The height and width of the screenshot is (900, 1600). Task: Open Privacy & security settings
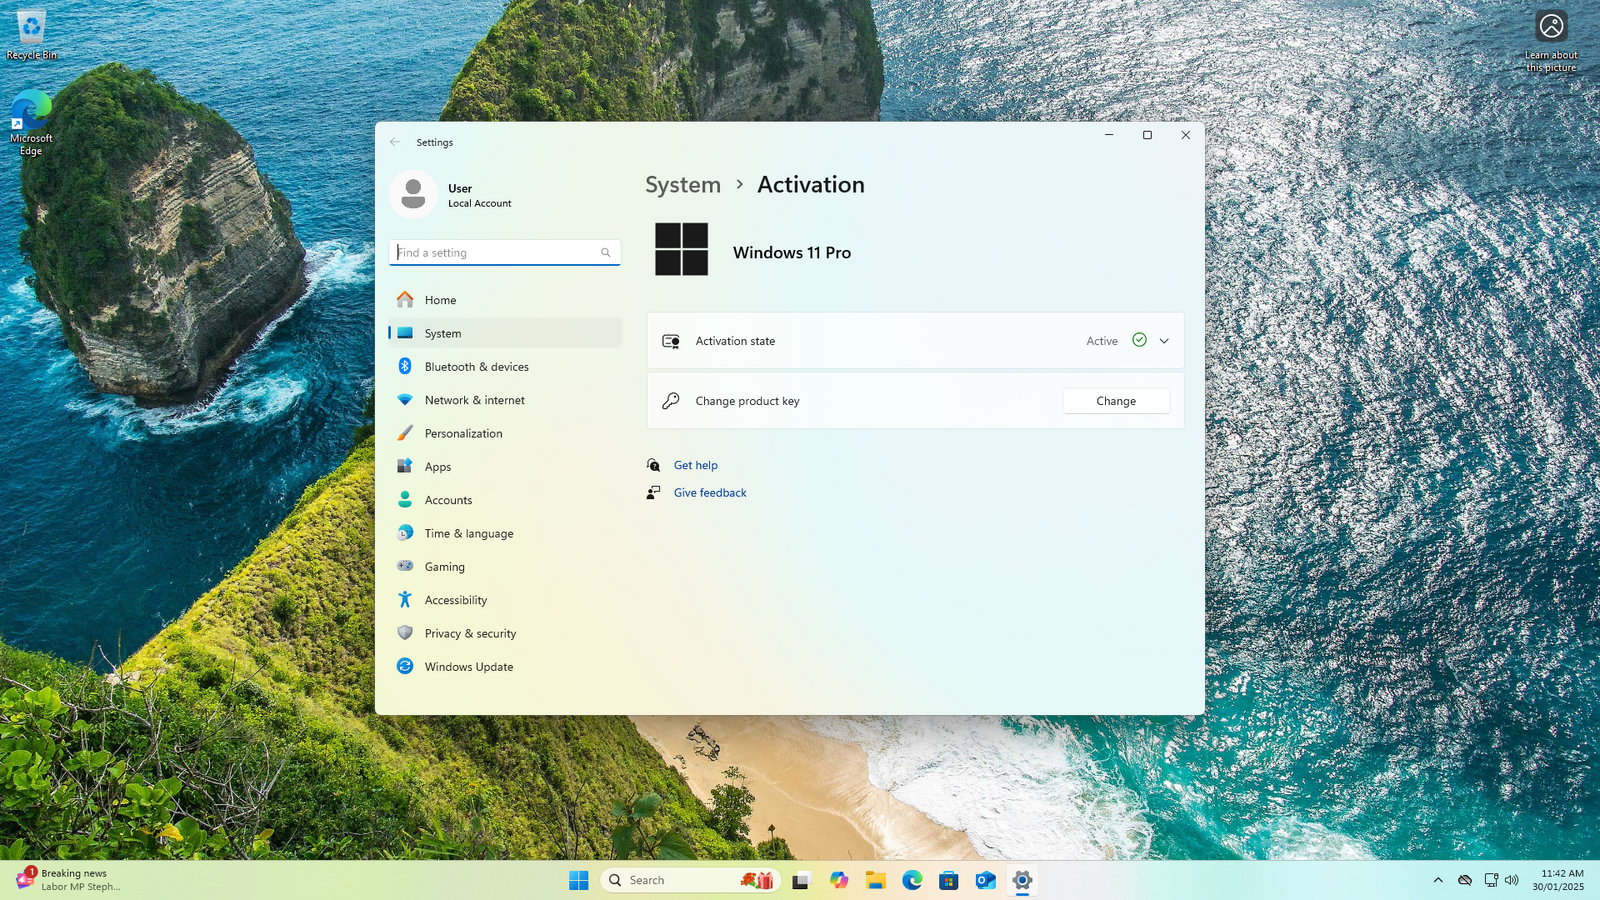tap(504, 633)
